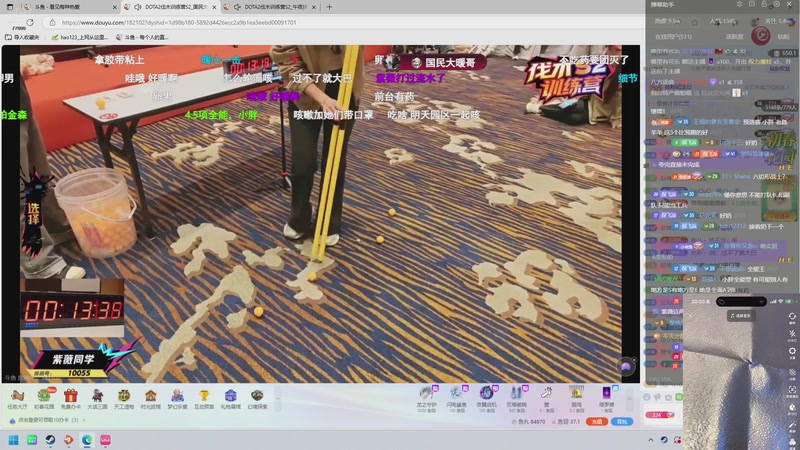Switch to the 斗鱼 first browser tab
The image size is (800, 450).
click(x=69, y=7)
